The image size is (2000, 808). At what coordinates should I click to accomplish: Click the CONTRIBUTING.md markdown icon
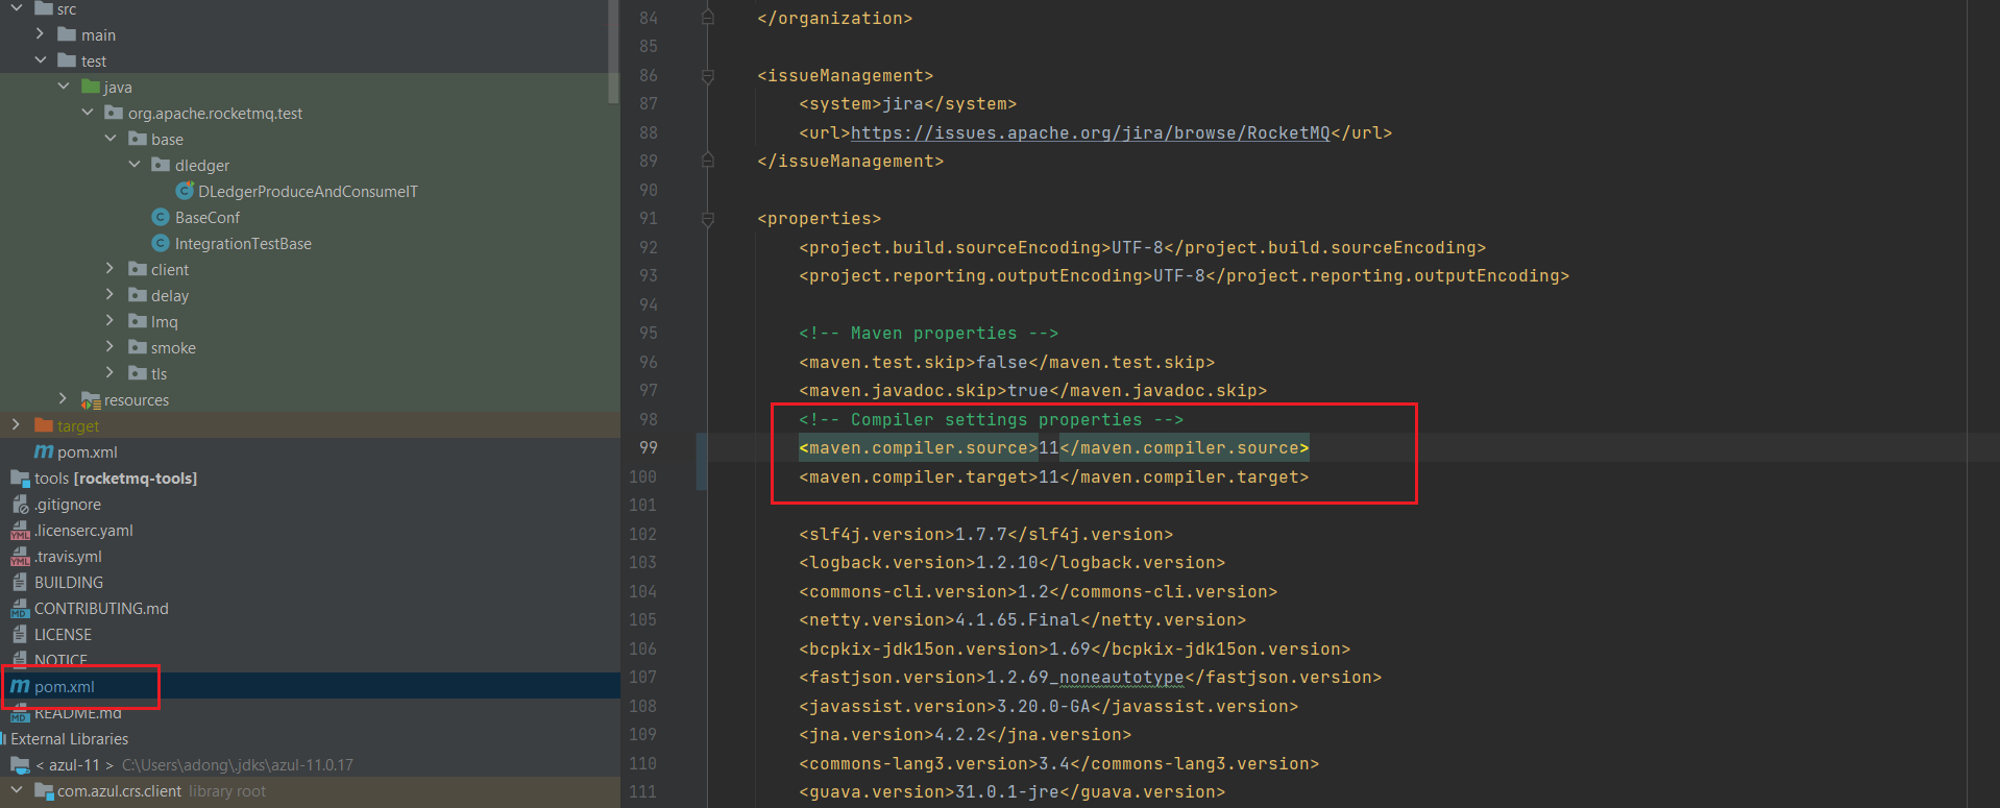[x=20, y=608]
